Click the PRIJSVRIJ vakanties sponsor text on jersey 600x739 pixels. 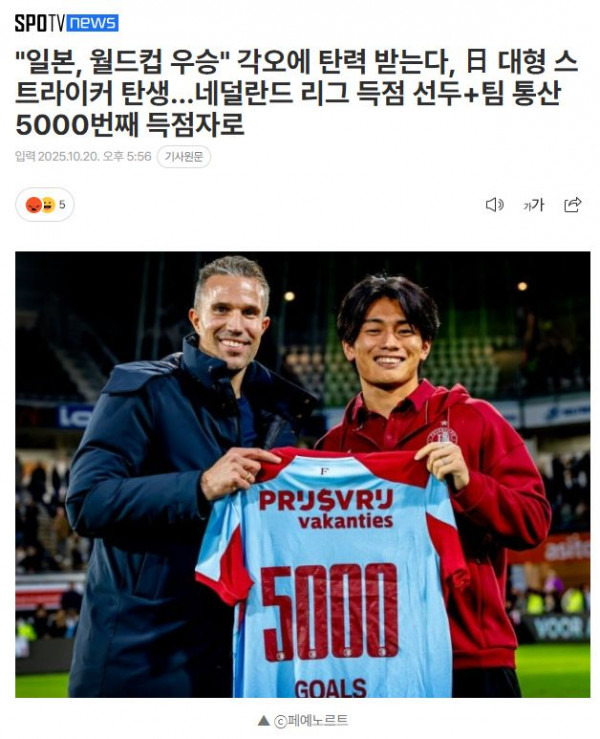[326, 509]
